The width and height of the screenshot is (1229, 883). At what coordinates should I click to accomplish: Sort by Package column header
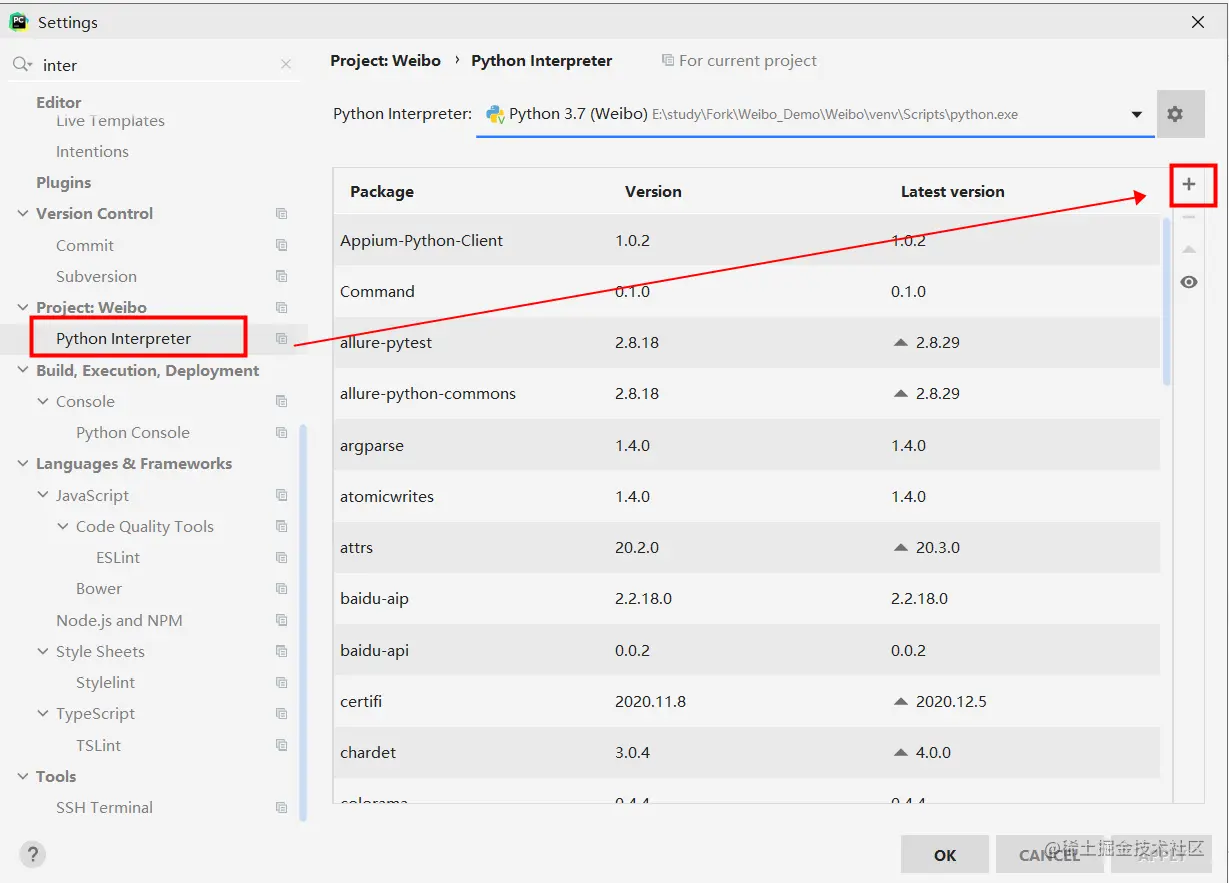382,192
